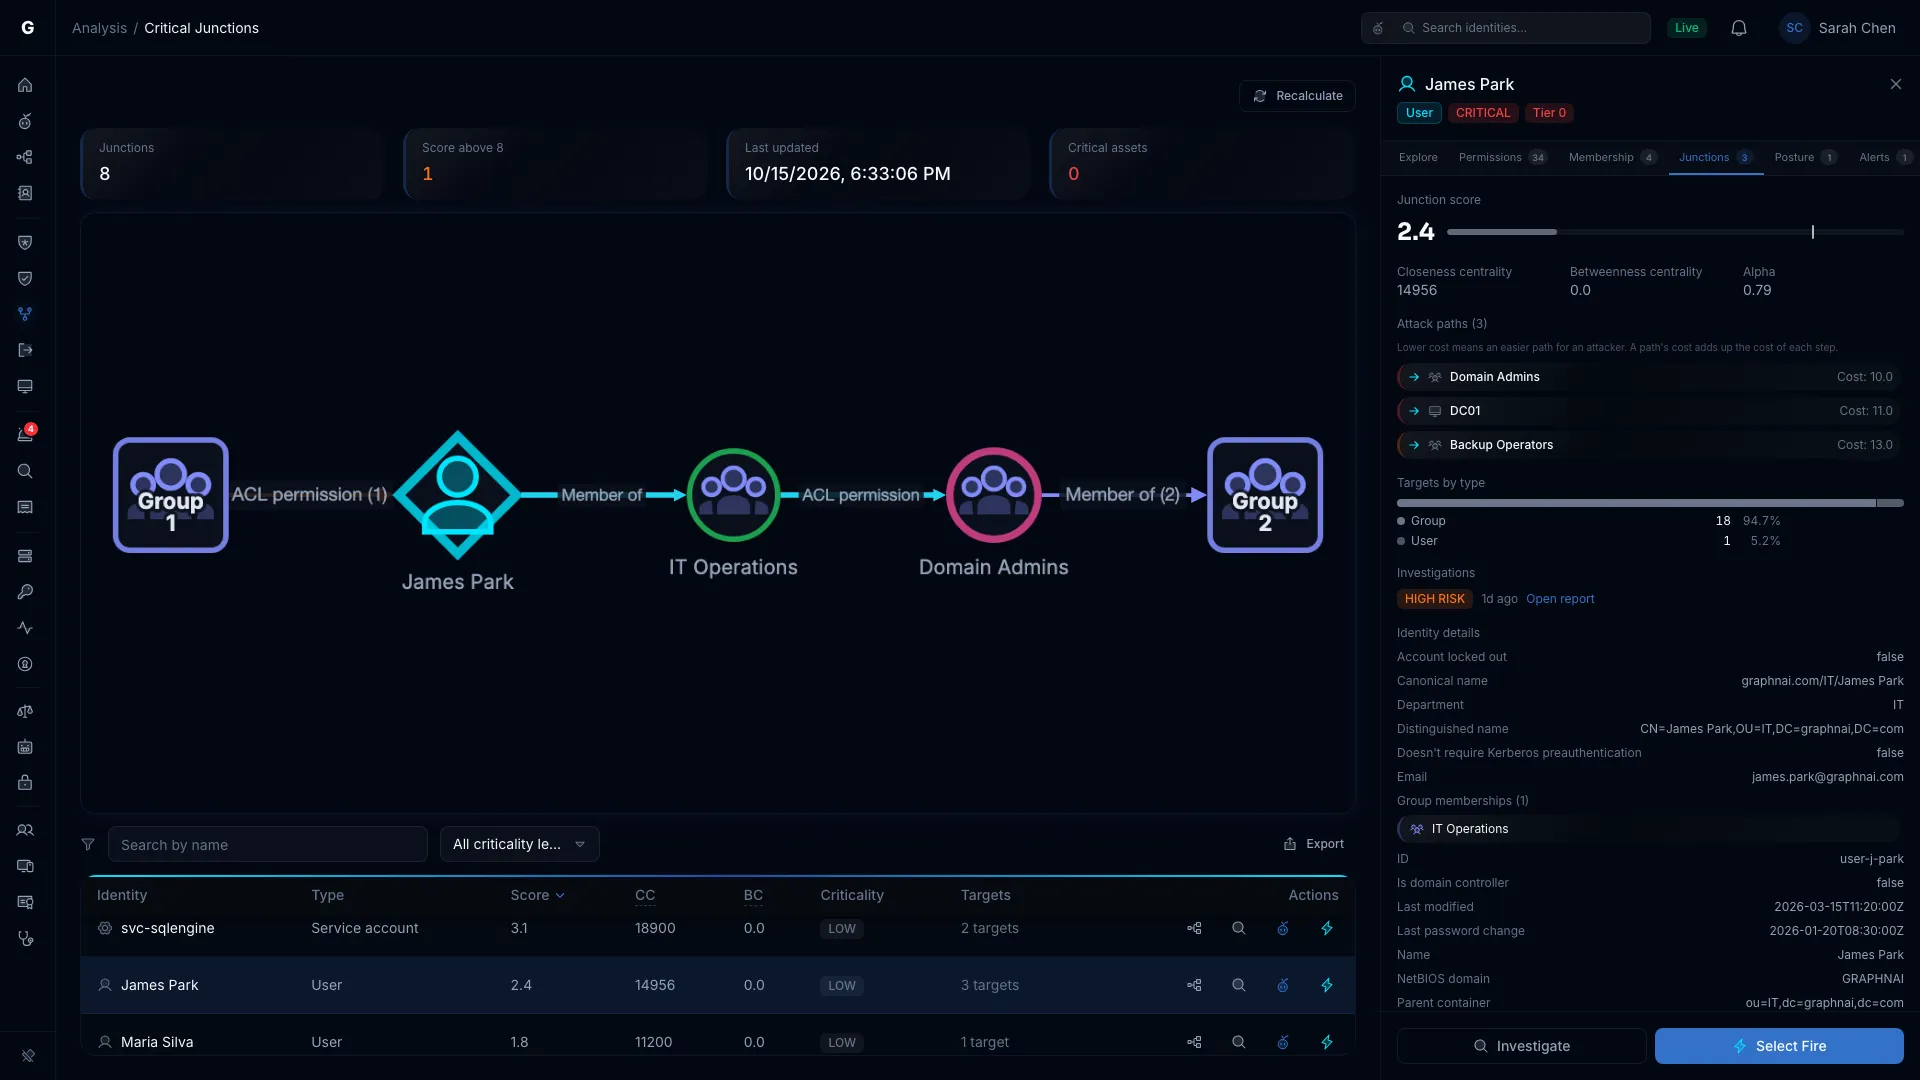Click the junction score slider bar

[x=1675, y=232]
